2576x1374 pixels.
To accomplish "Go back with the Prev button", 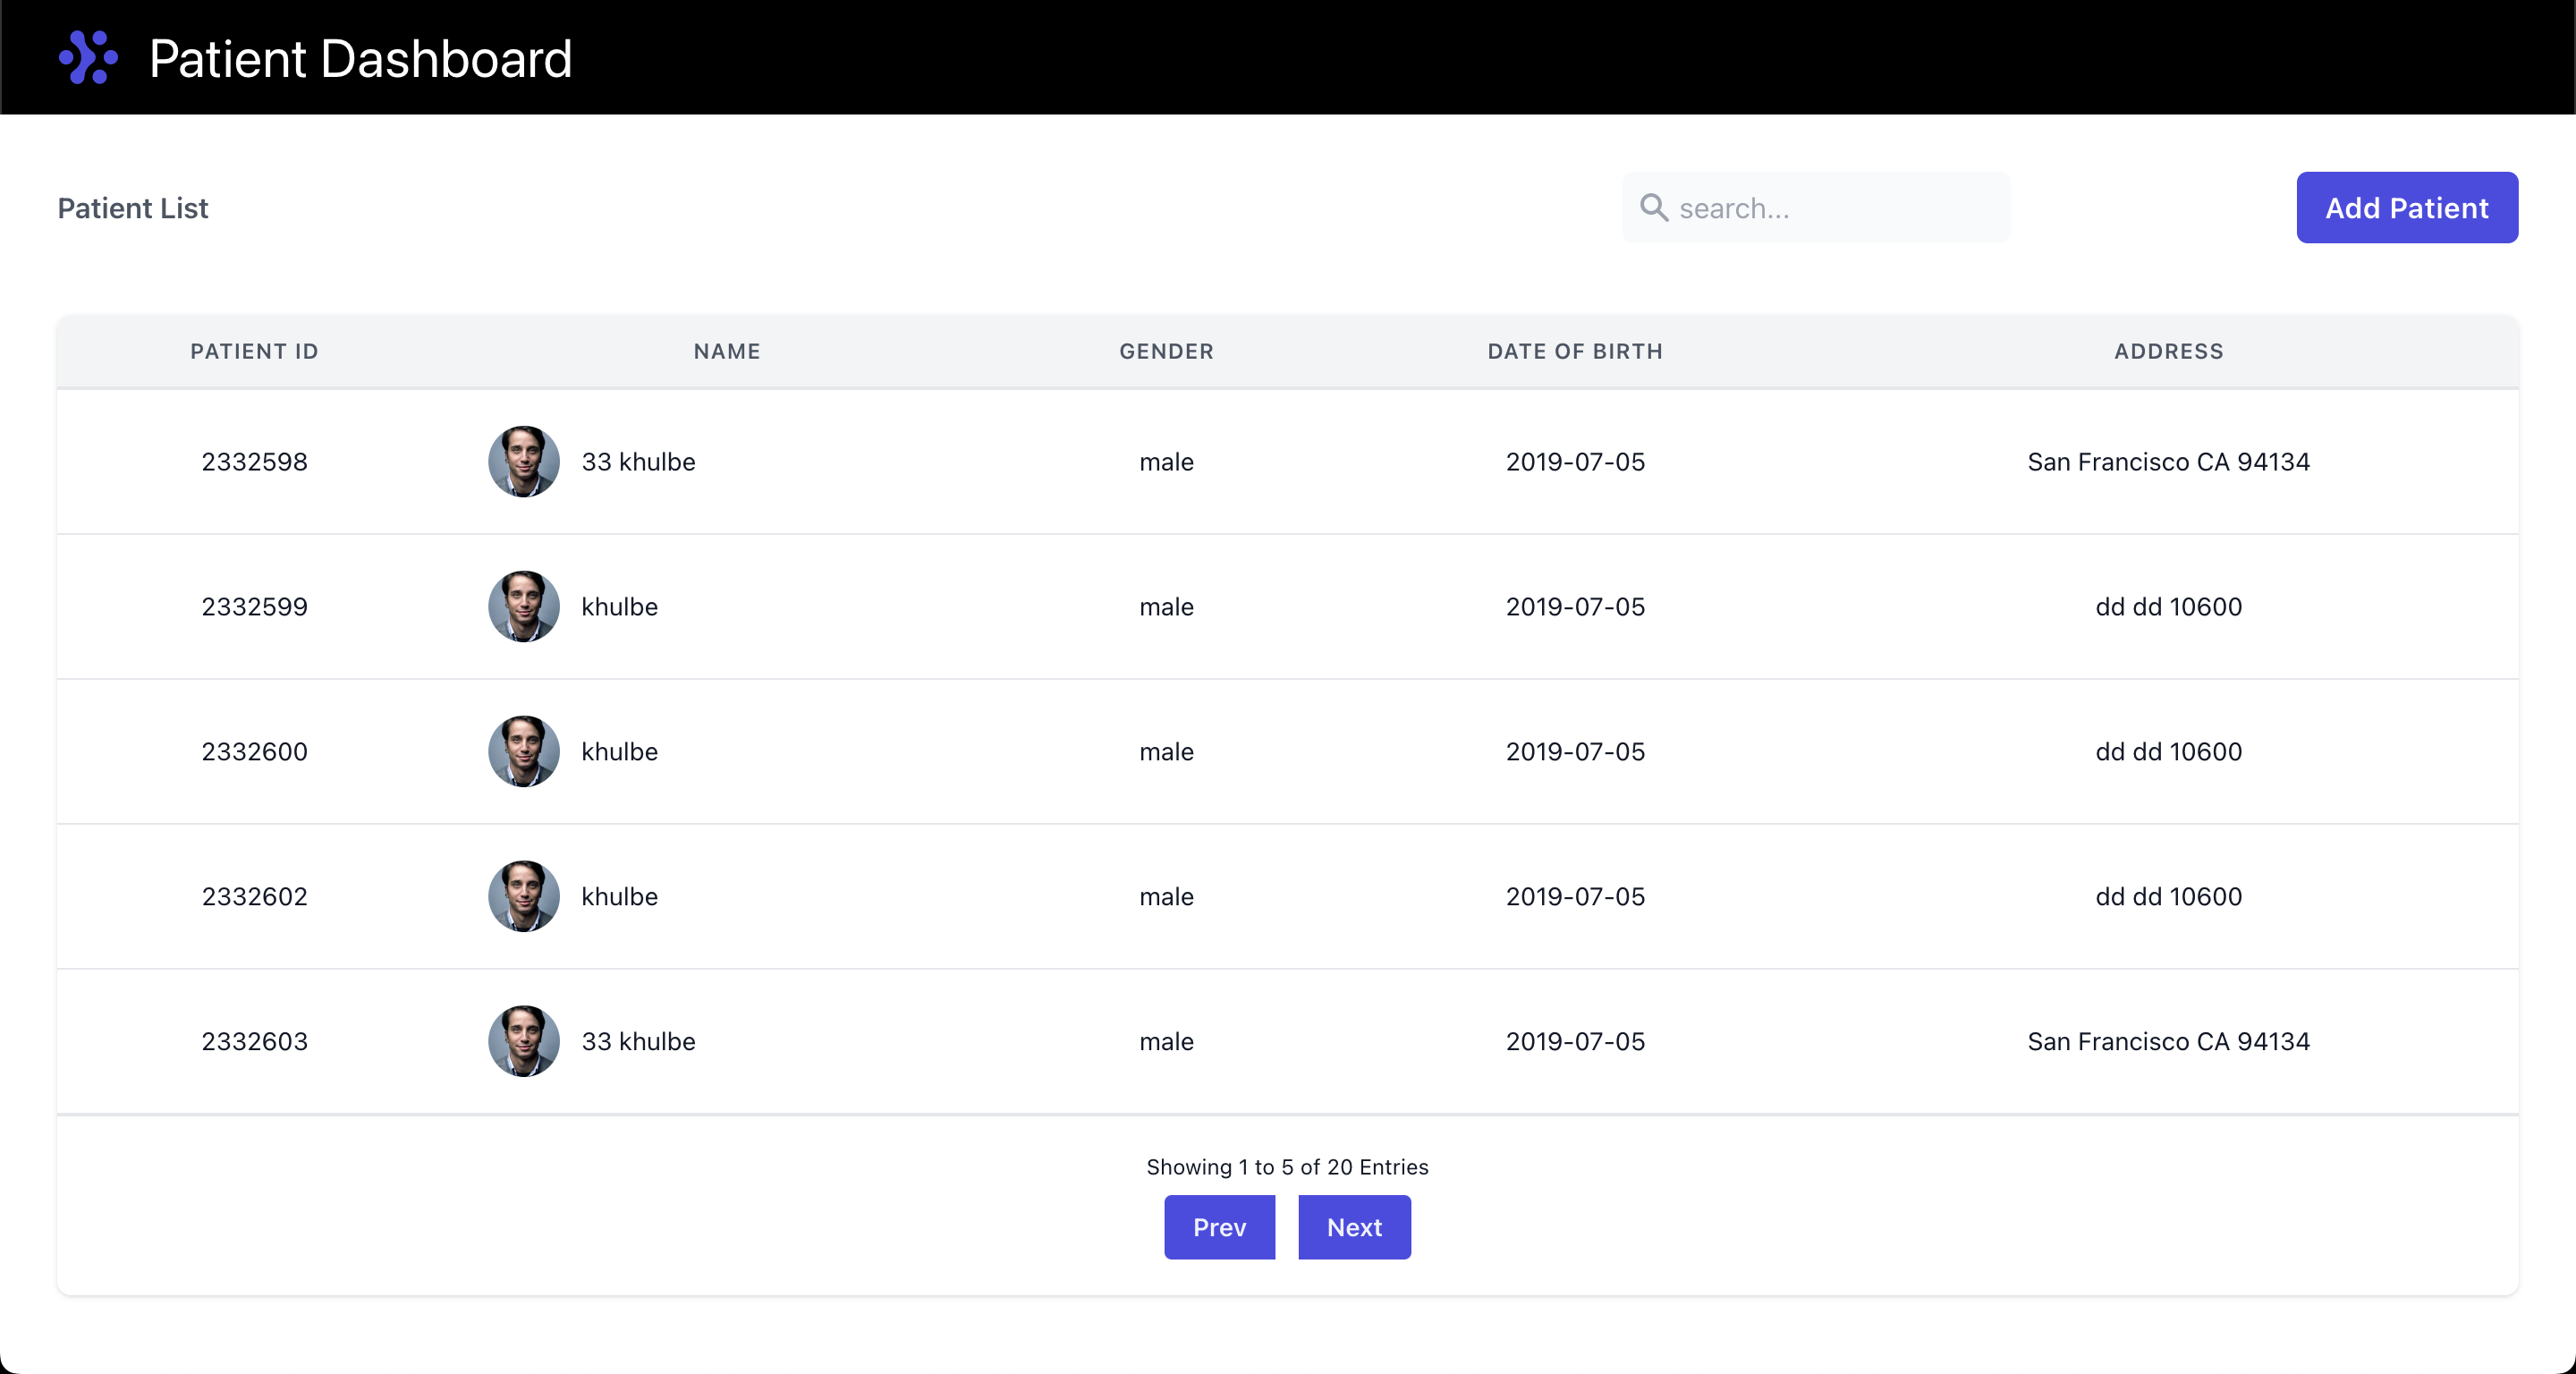I will point(1219,1227).
